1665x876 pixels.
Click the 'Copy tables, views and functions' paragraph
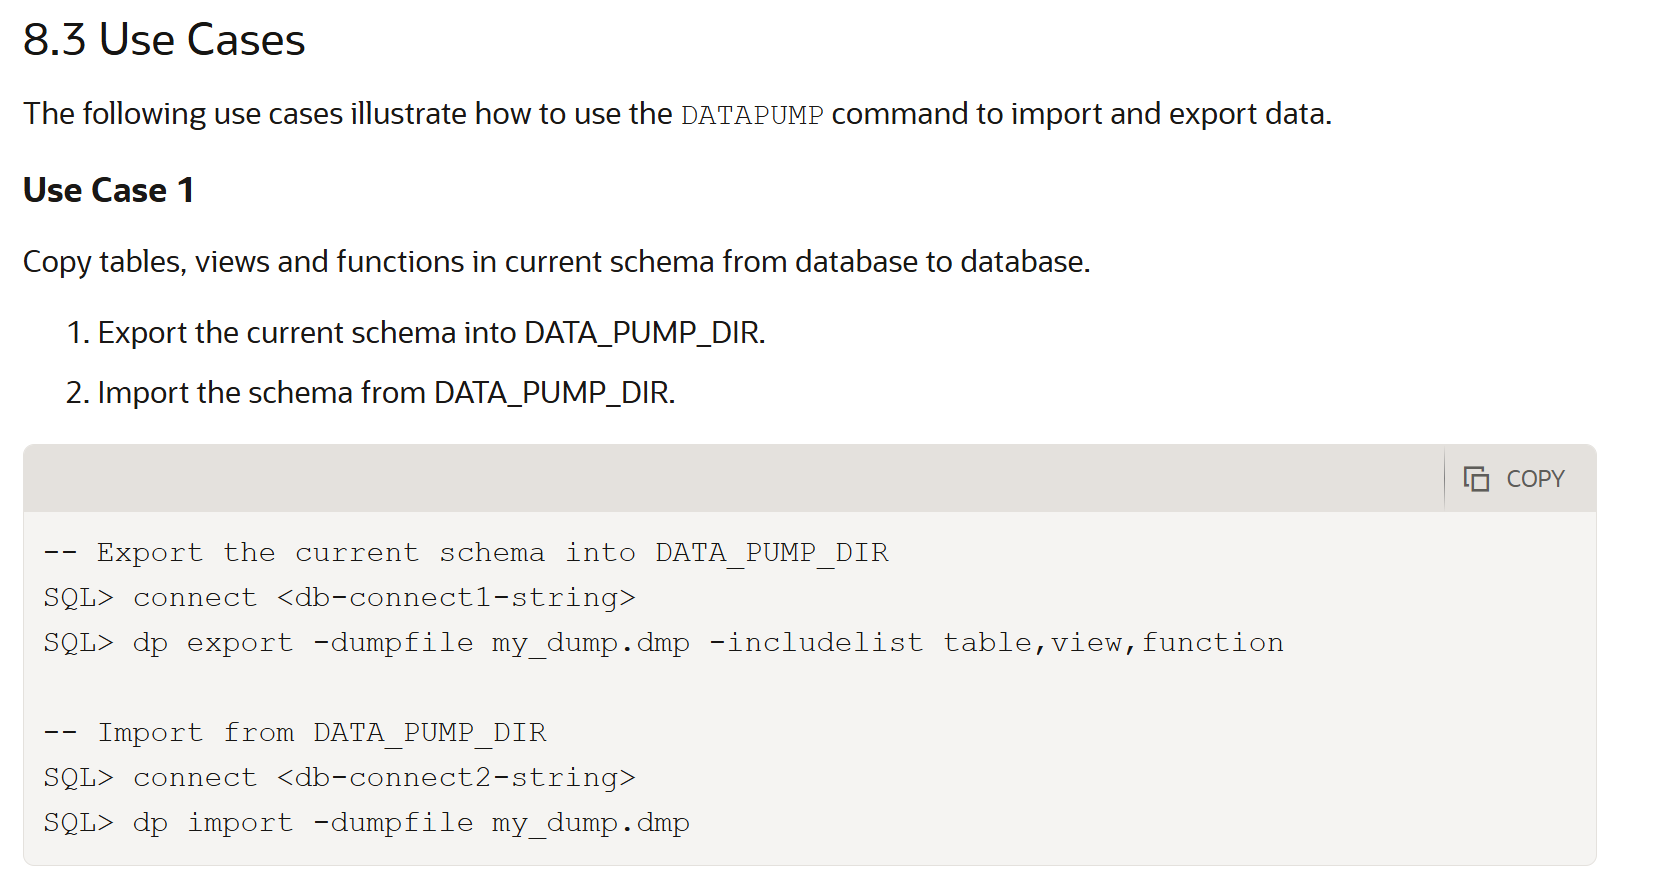(557, 262)
